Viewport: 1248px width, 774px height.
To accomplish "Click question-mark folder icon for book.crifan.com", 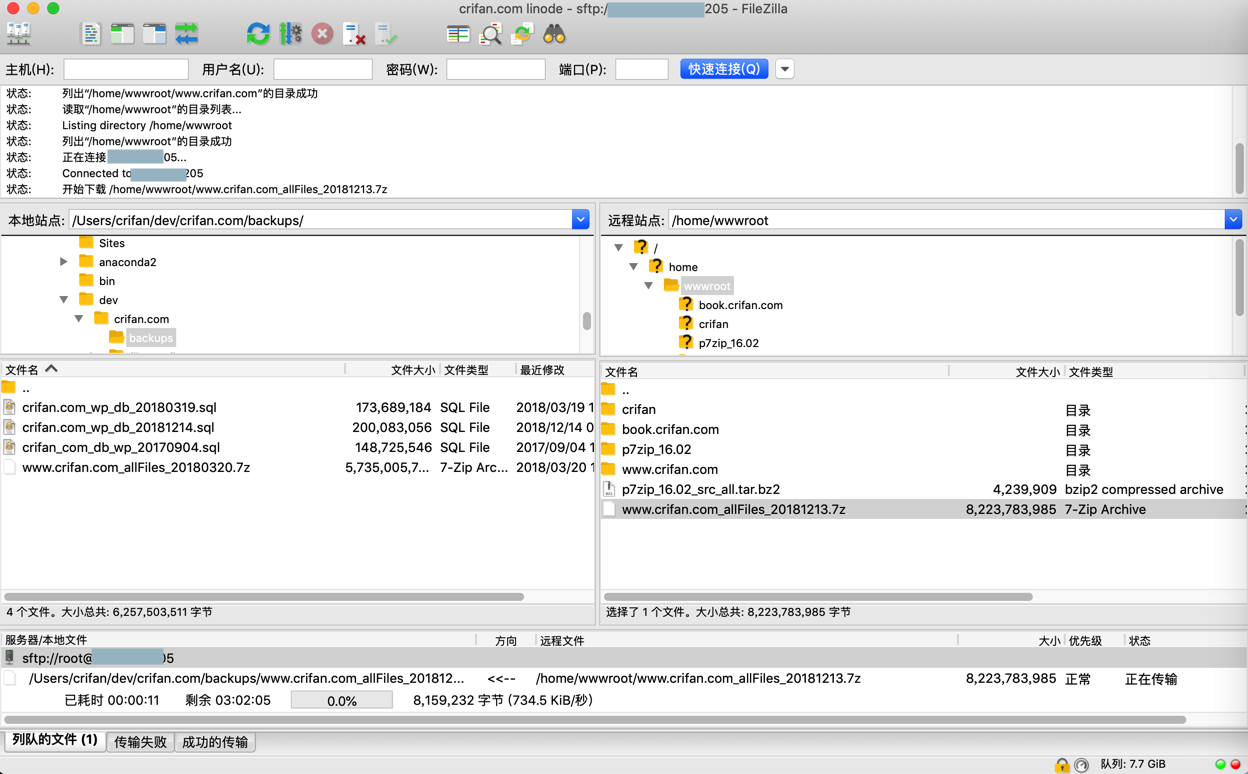I will [x=686, y=304].
